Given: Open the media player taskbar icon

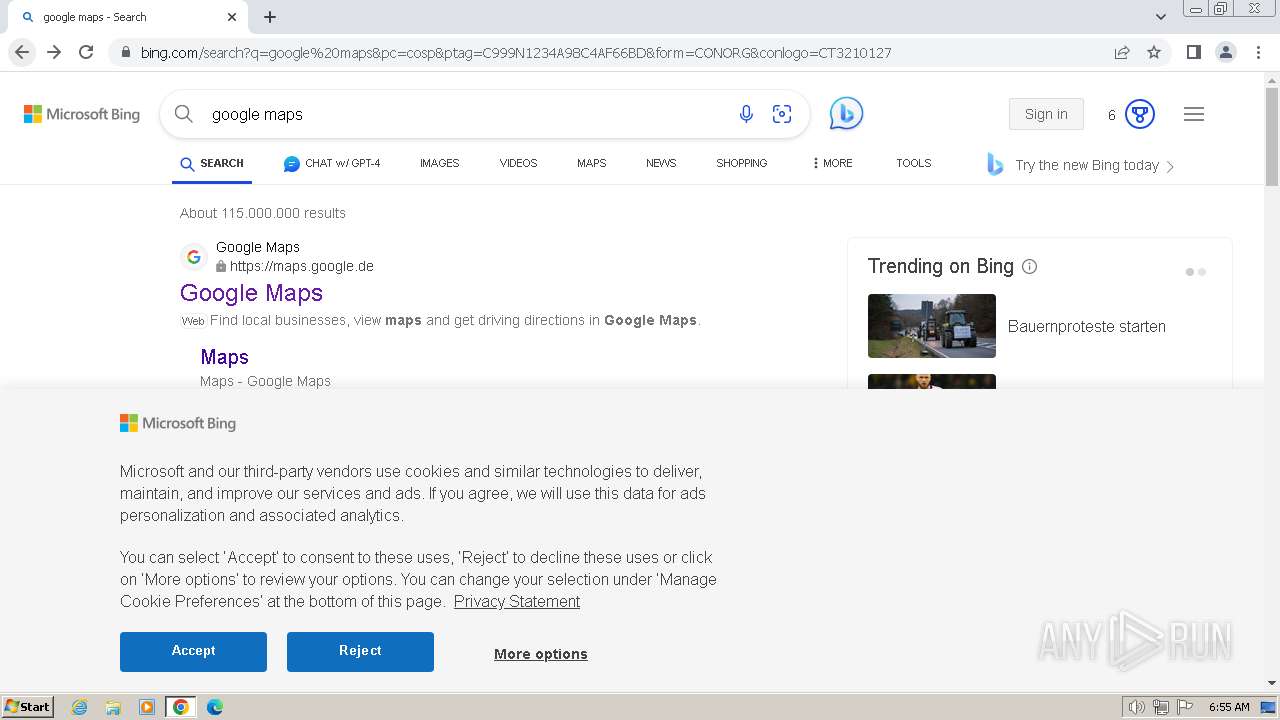Looking at the screenshot, I should click(x=147, y=707).
